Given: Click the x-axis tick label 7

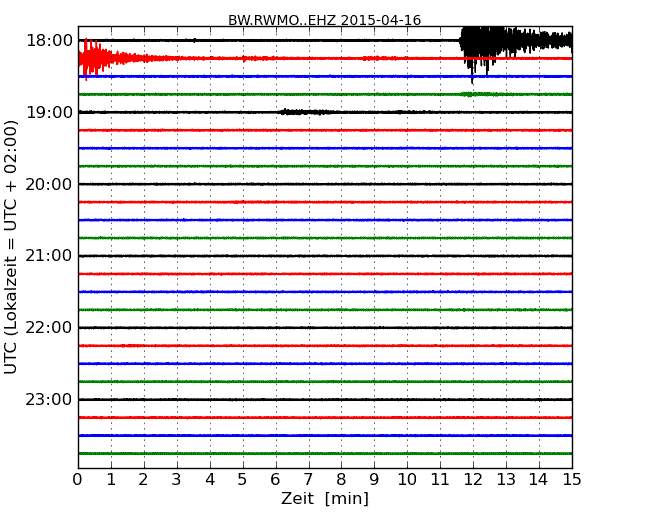Looking at the screenshot, I should click(x=308, y=480).
